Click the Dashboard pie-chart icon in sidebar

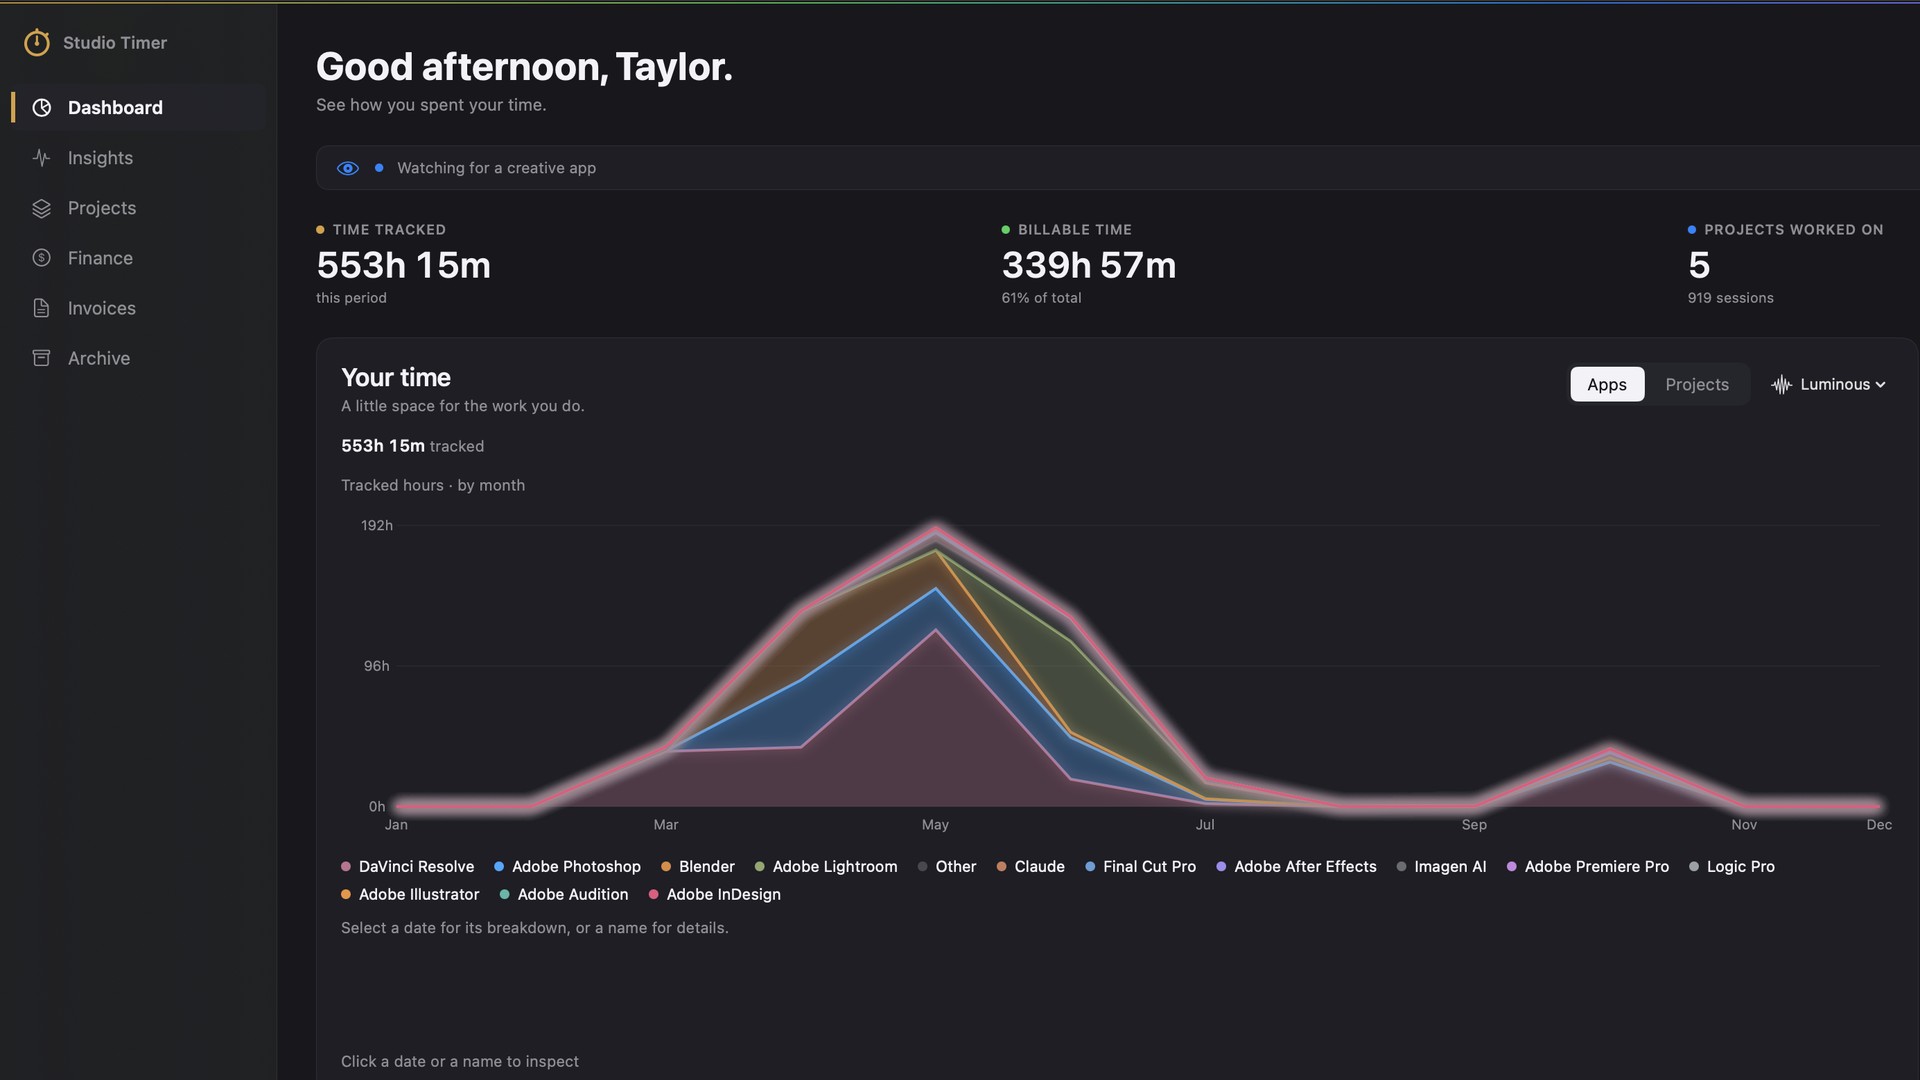pos(41,108)
